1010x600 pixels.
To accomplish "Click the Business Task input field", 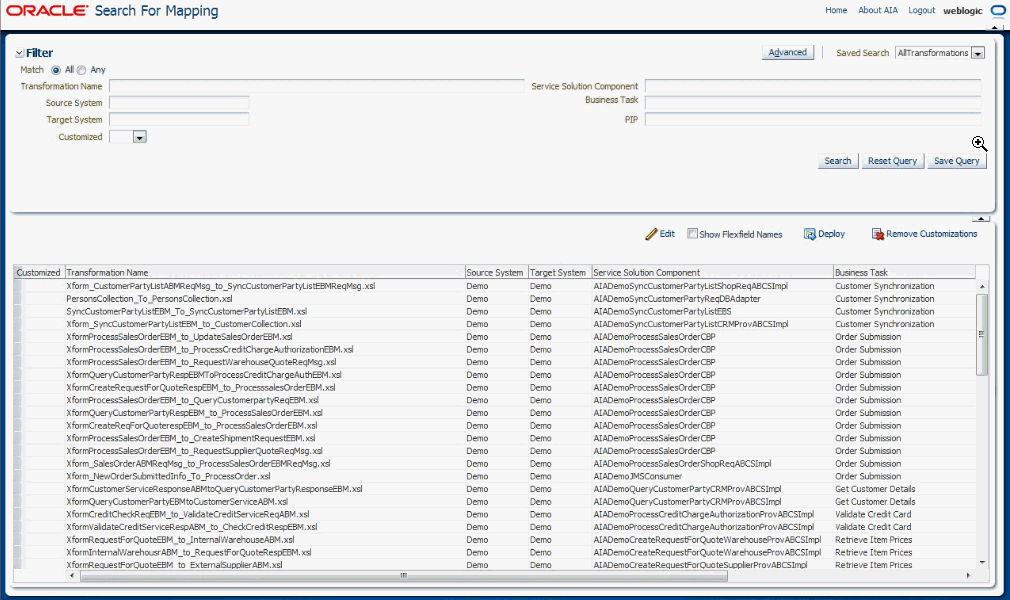I will (813, 103).
